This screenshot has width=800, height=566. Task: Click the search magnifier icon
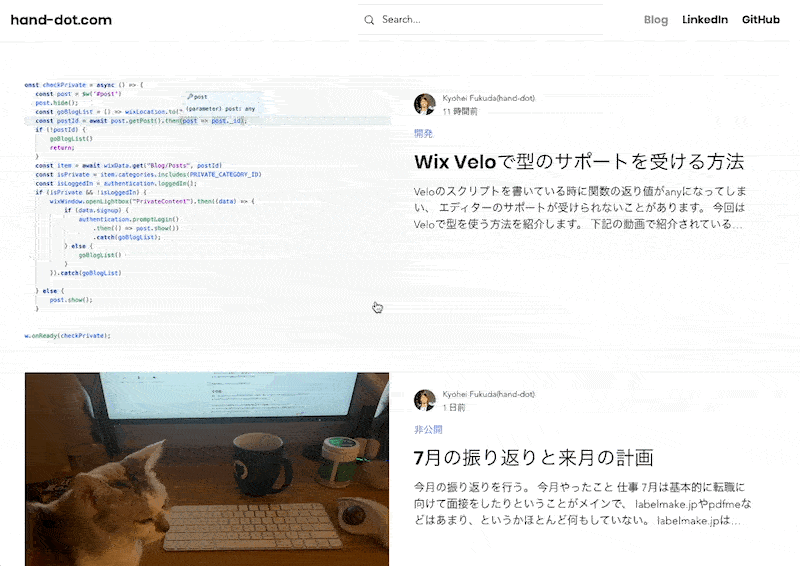tap(369, 20)
